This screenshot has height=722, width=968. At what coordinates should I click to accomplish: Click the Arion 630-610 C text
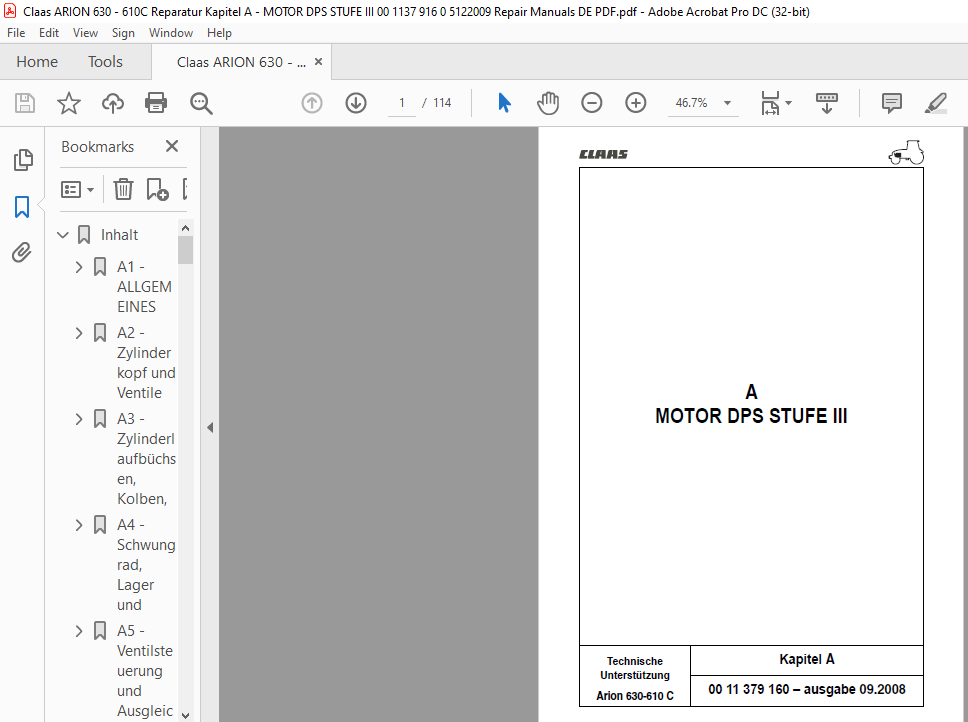pyautogui.click(x=635, y=696)
